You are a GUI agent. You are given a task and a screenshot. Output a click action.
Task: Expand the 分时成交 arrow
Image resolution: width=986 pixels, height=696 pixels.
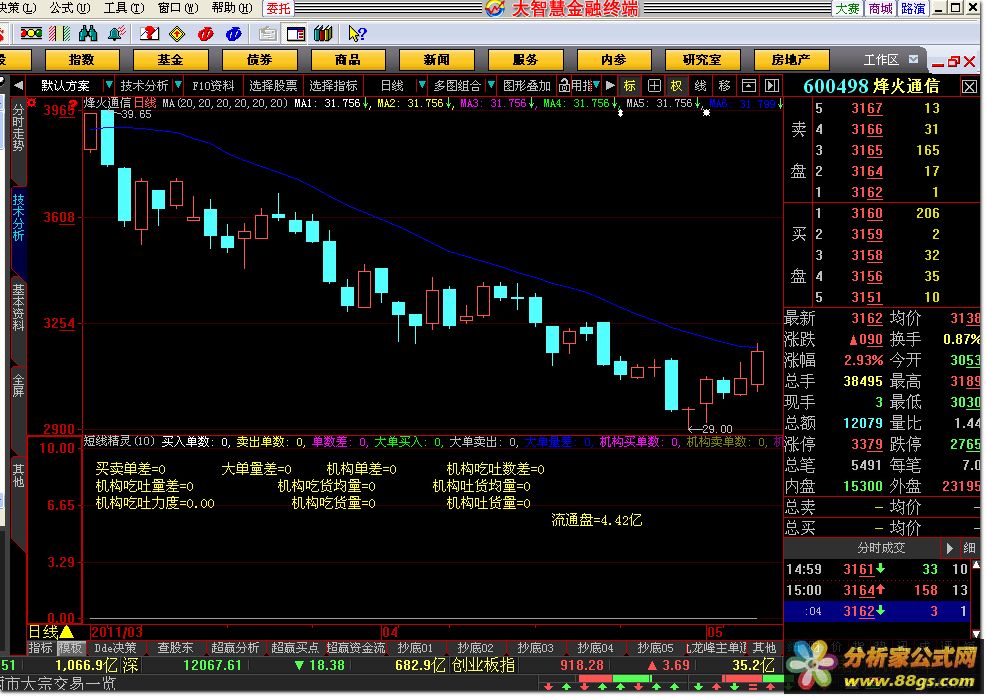(950, 548)
